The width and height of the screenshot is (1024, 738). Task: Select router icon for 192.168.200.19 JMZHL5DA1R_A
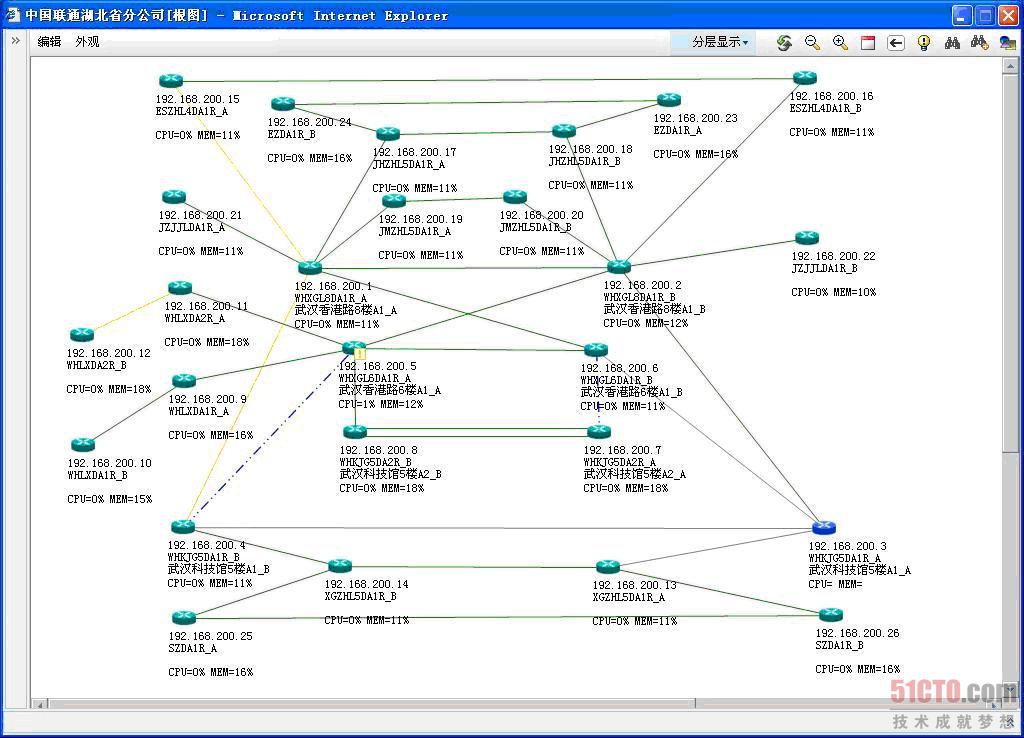point(394,200)
